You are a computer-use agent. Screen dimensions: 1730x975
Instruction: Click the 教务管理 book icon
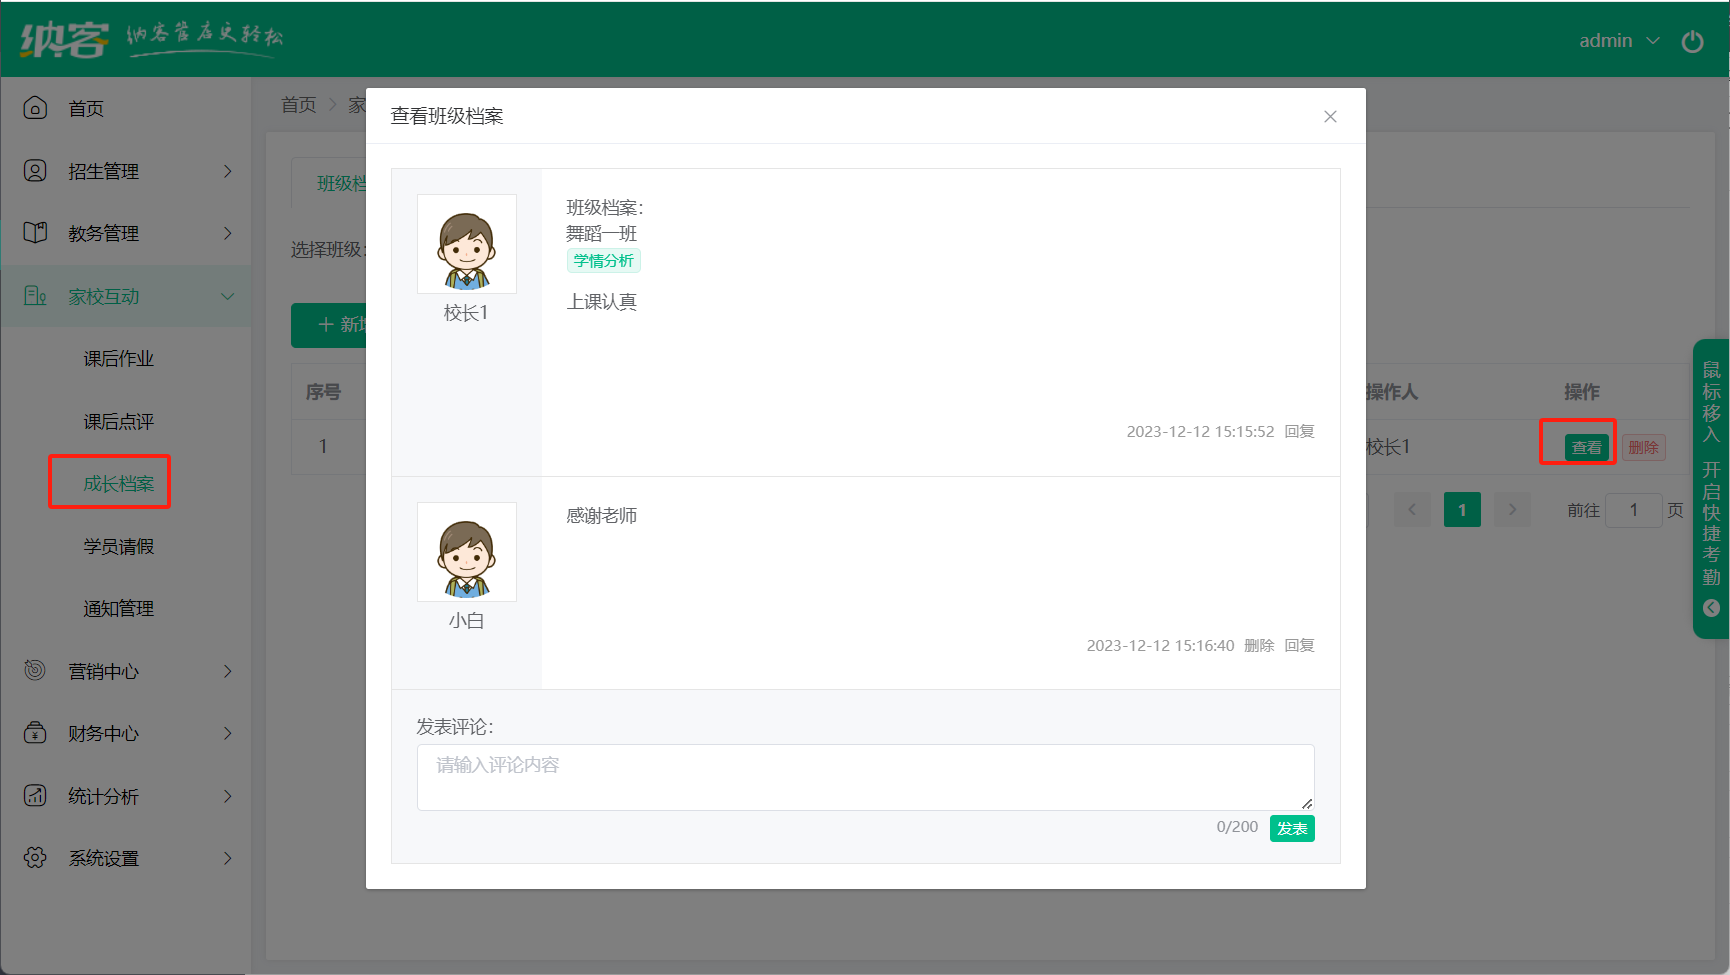tap(35, 233)
